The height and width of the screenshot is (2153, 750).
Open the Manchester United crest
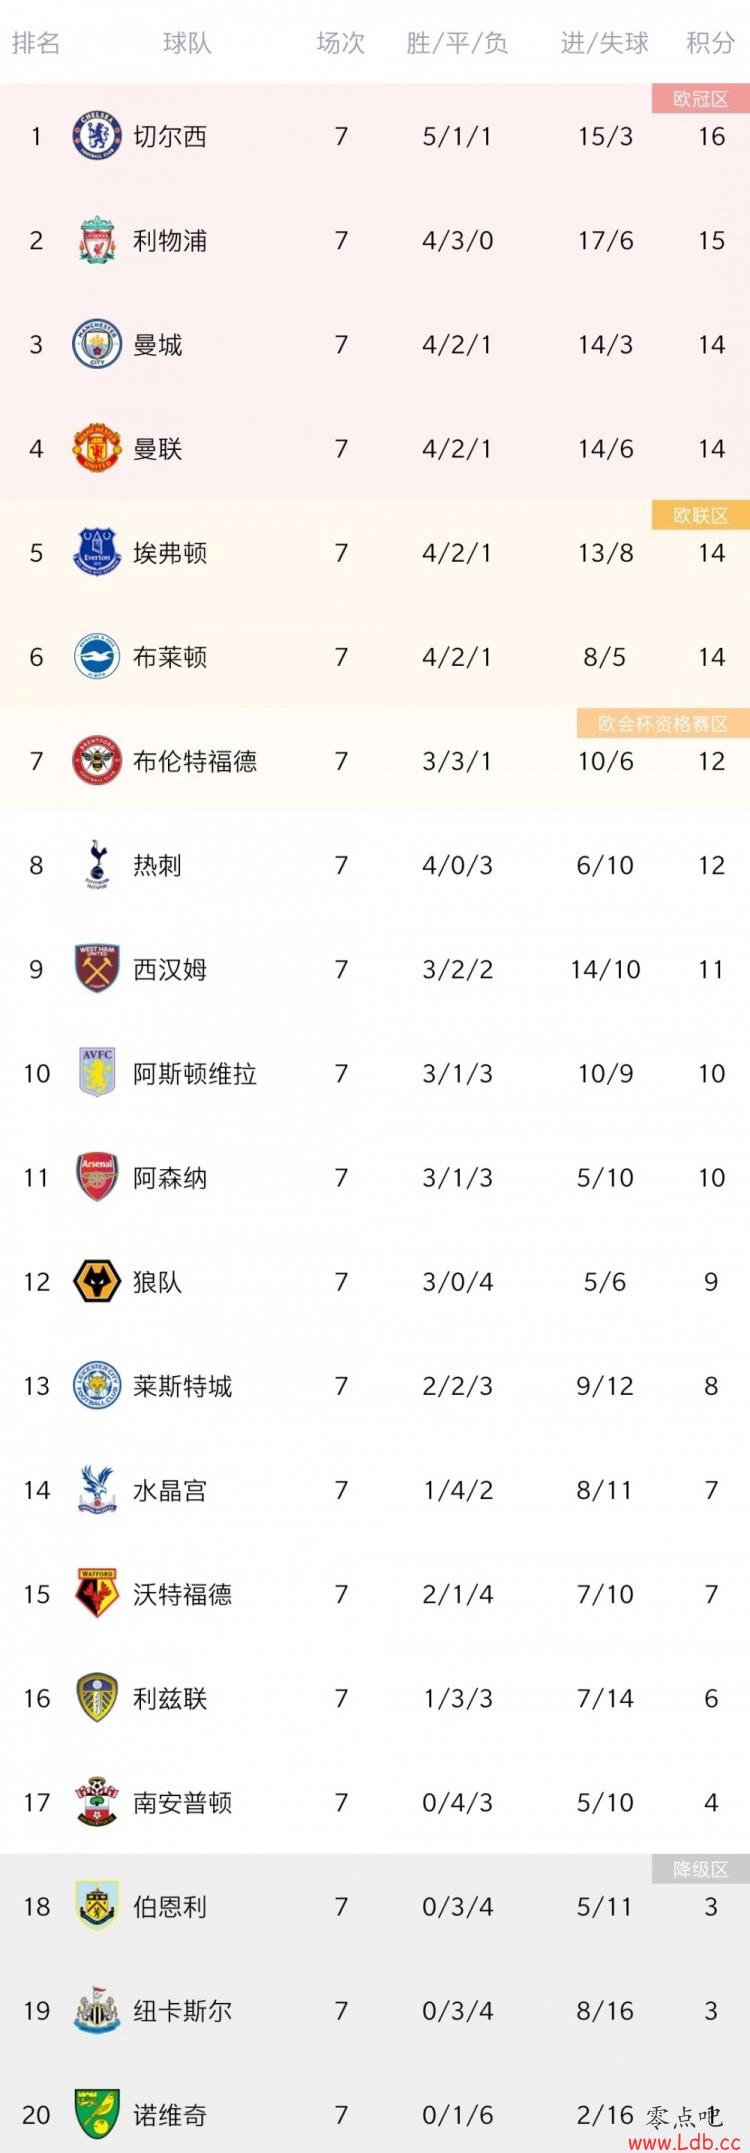[97, 448]
